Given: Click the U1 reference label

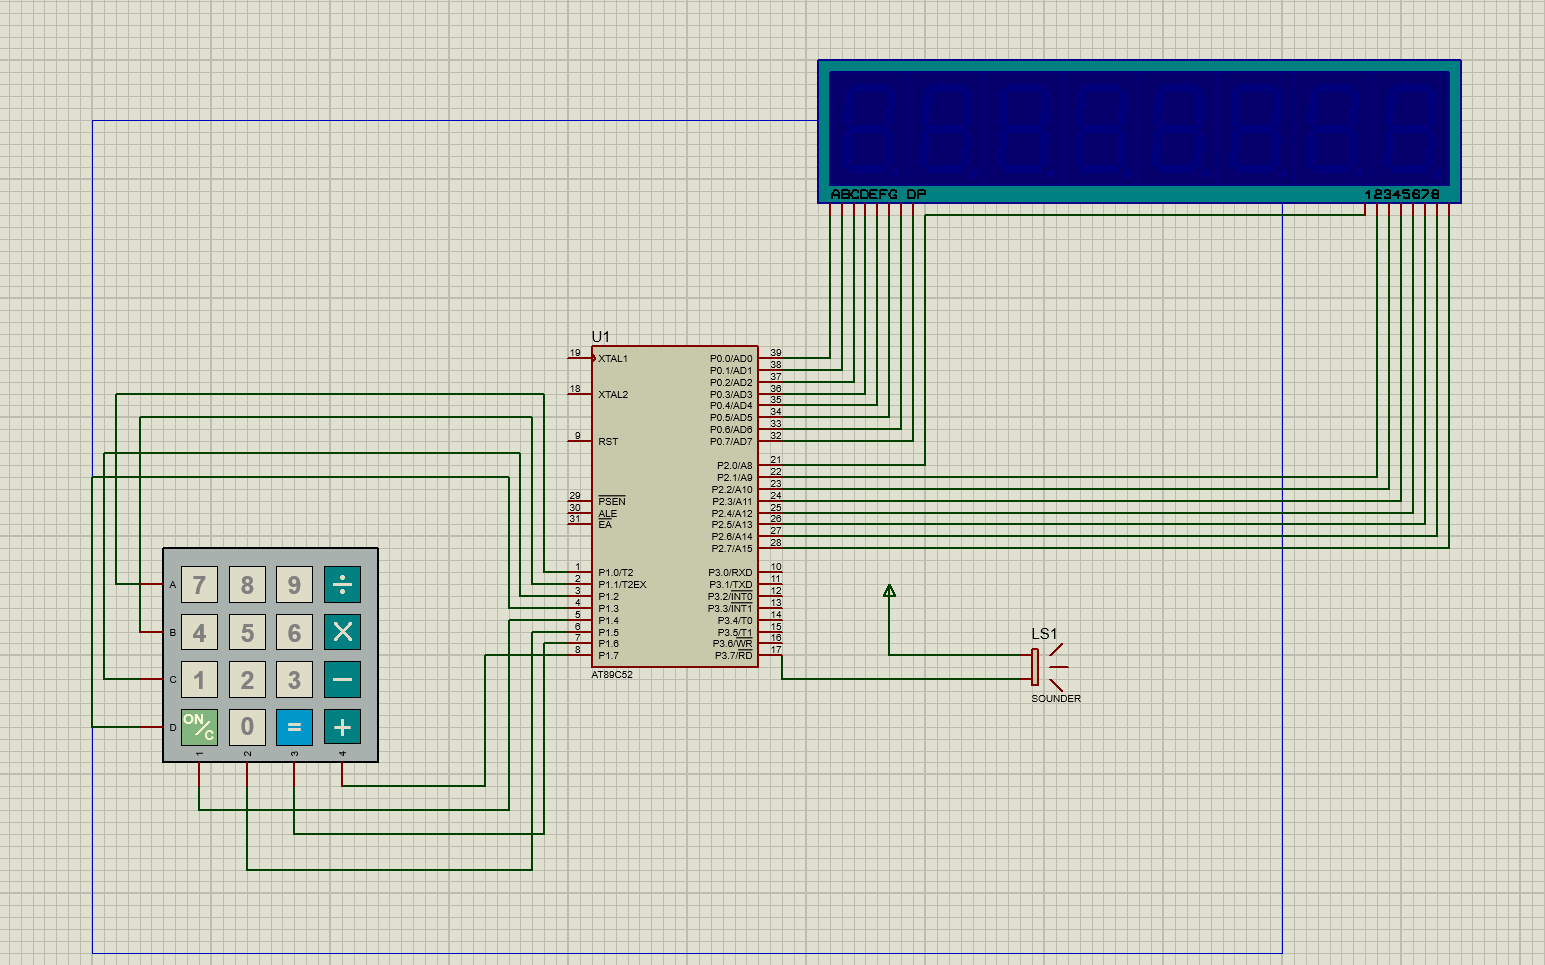Looking at the screenshot, I should (600, 337).
